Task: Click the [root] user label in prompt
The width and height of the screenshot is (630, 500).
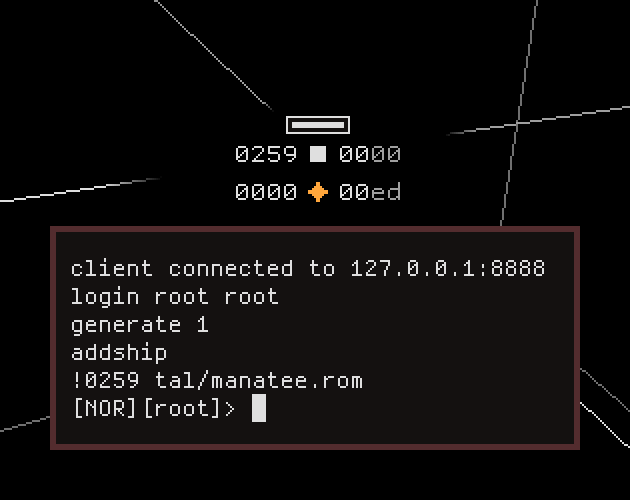Action: pos(182,408)
